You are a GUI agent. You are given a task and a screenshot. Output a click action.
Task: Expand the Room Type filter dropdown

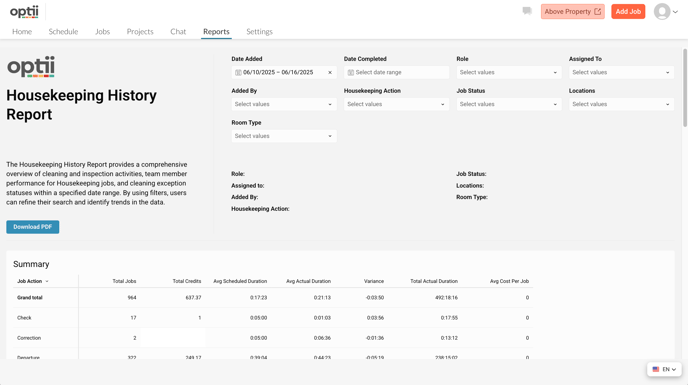pos(284,136)
